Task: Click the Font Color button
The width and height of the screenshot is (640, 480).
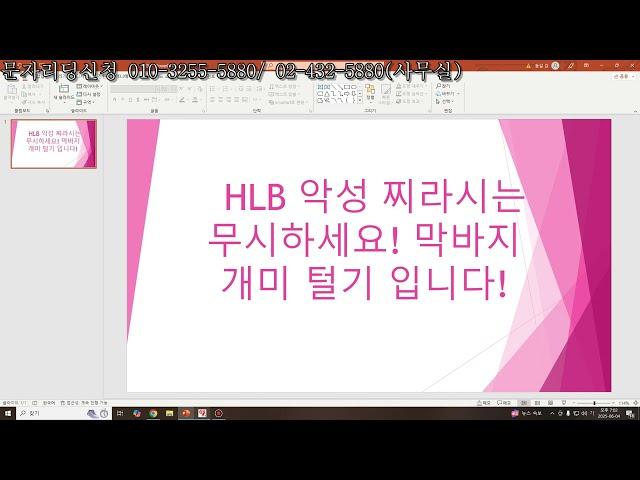Action: coord(196,100)
